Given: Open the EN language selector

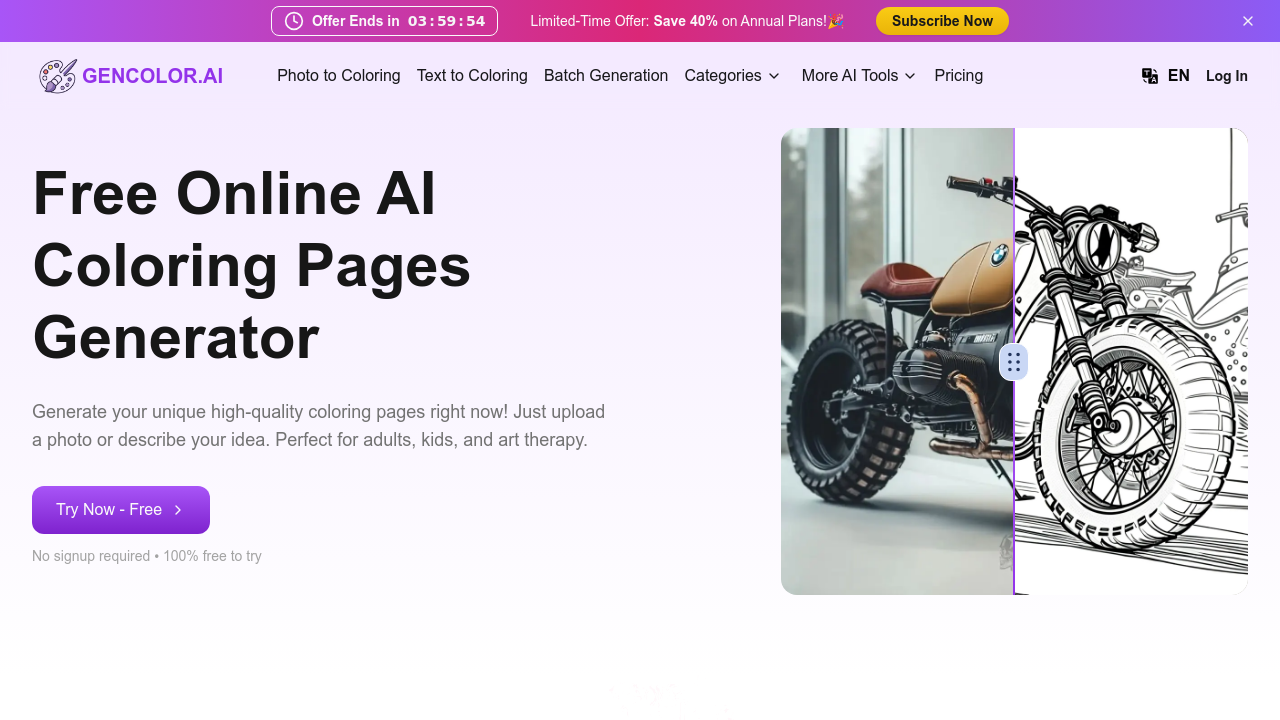Looking at the screenshot, I should pyautogui.click(x=1178, y=76).
